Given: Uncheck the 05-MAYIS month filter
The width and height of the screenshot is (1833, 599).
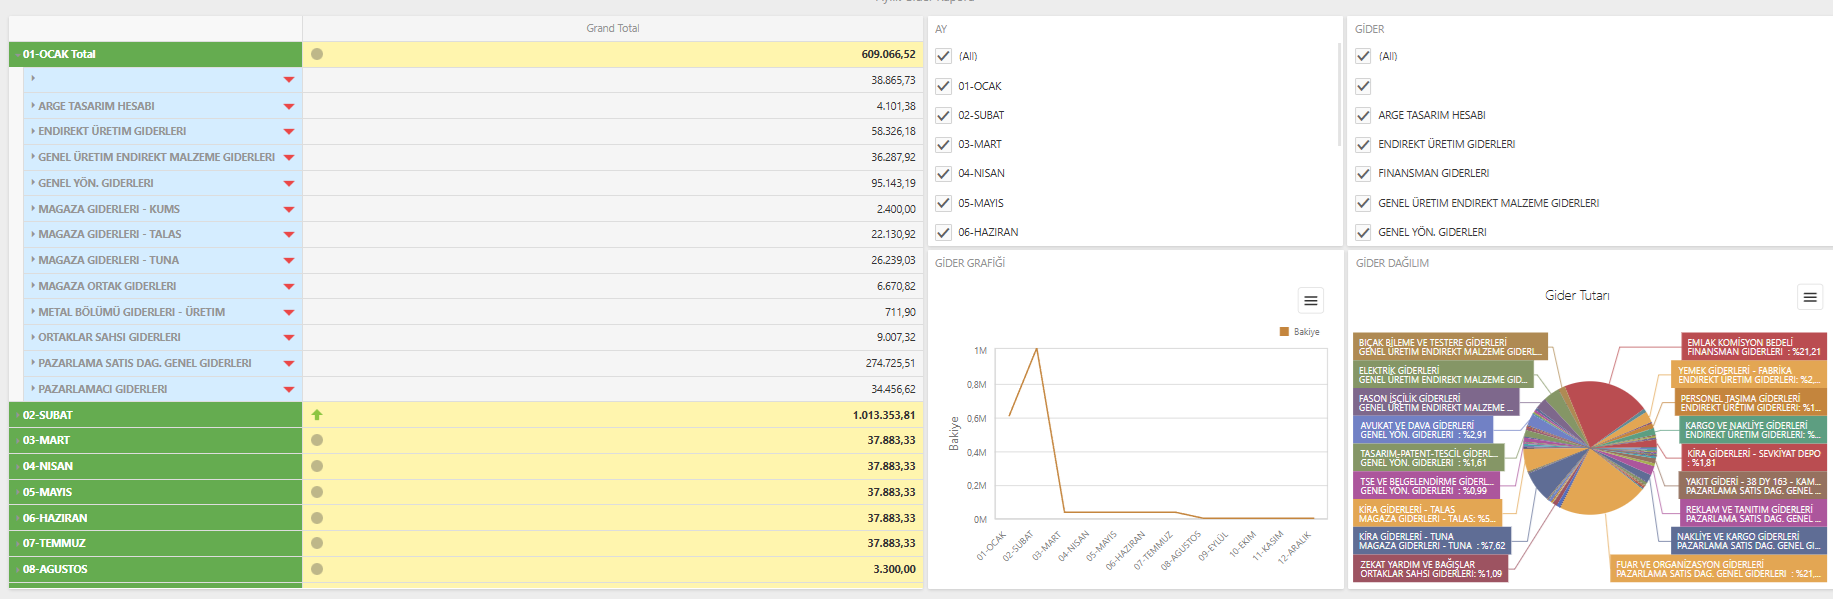Looking at the screenshot, I should [x=943, y=203].
